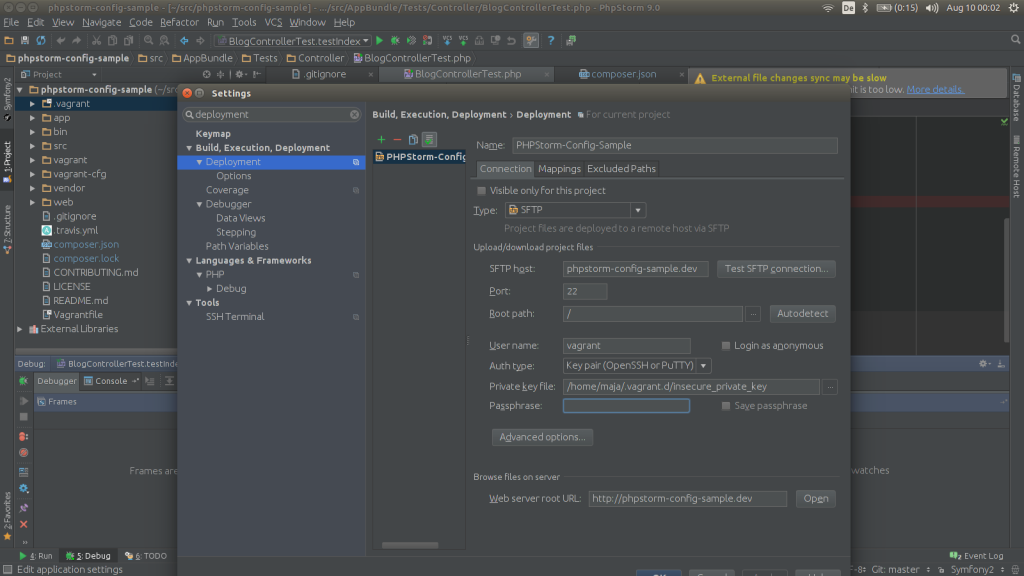Select the Vagrantfile in Project tree
This screenshot has width=1024, height=576.
pos(78,315)
